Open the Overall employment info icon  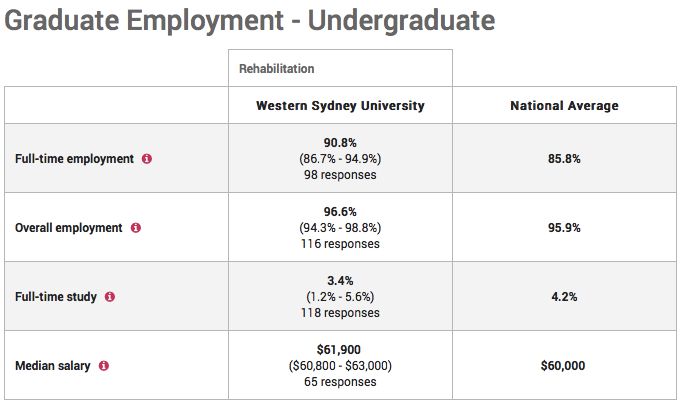136,228
